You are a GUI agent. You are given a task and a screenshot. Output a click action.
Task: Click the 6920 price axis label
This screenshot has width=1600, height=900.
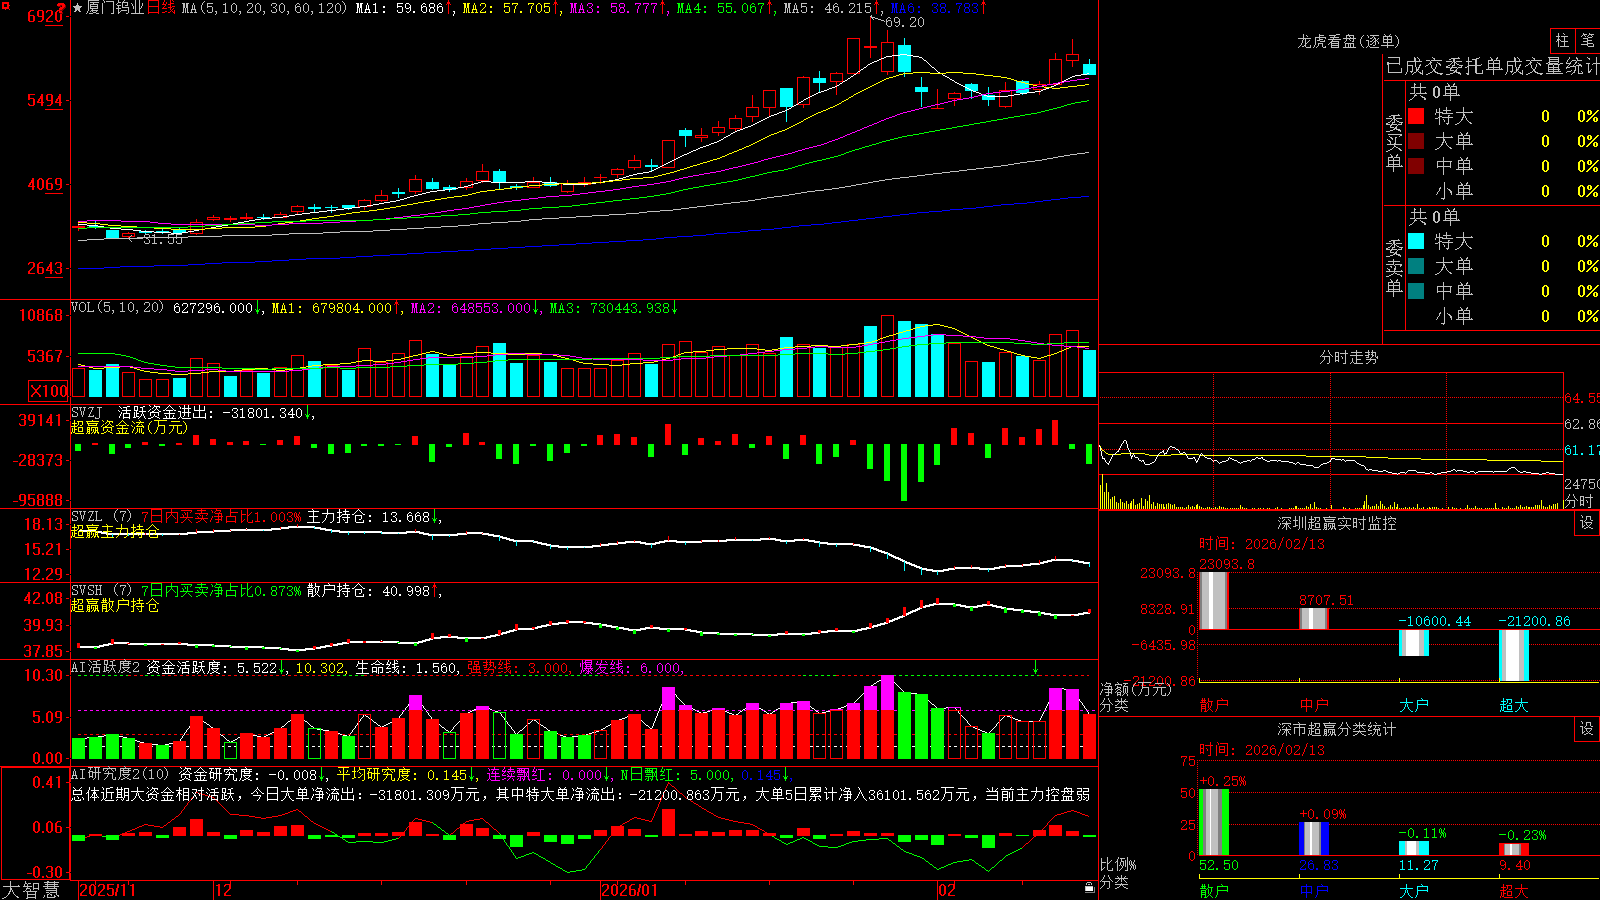45,16
